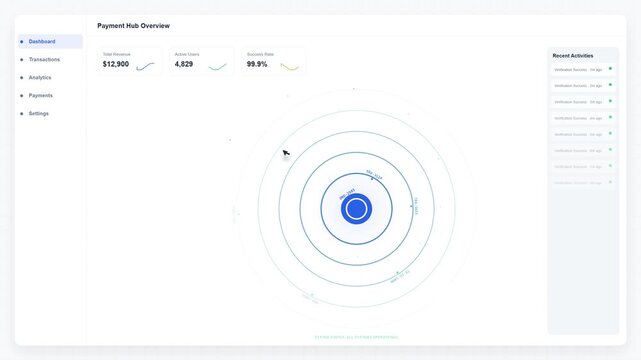Screen dimensions: 641x360
Task: Click the Payment Hub Overview title
Action: [133, 26]
